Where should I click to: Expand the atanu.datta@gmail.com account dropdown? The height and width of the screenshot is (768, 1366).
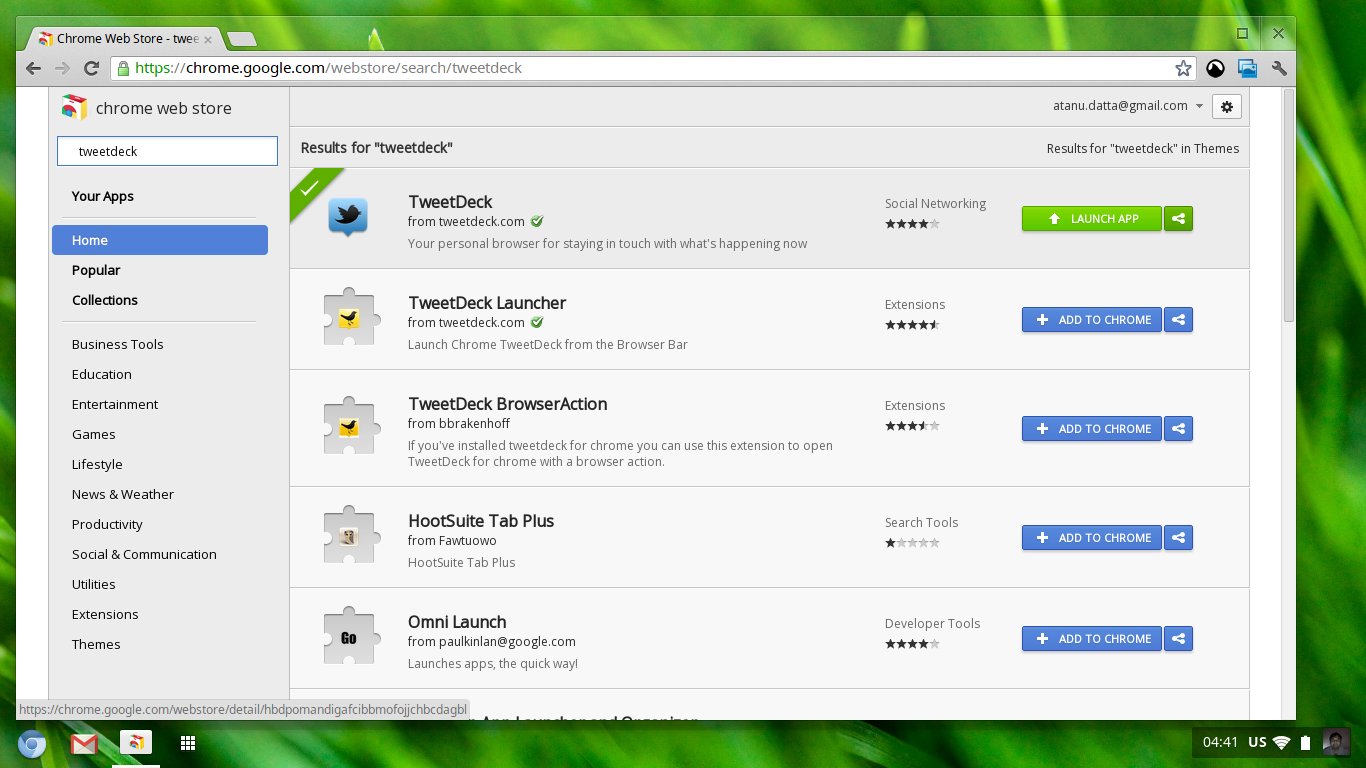pos(1128,106)
